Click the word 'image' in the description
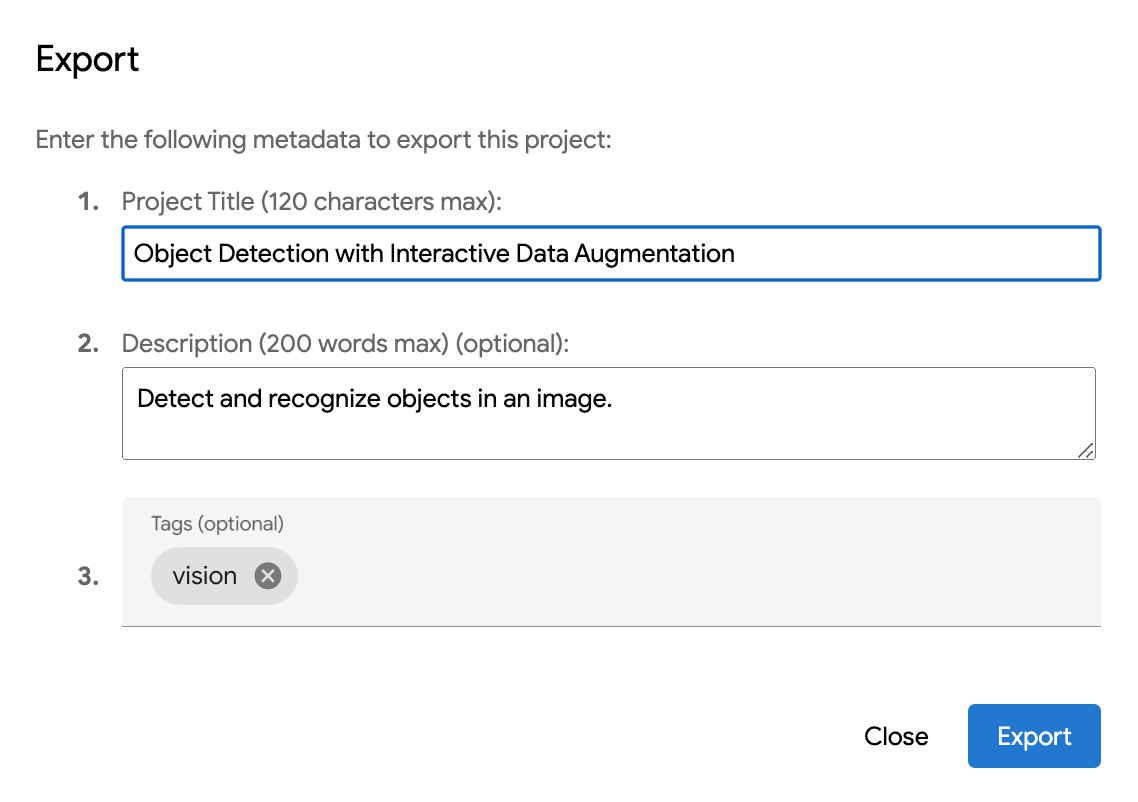This screenshot has height=802, width=1138. [576, 399]
